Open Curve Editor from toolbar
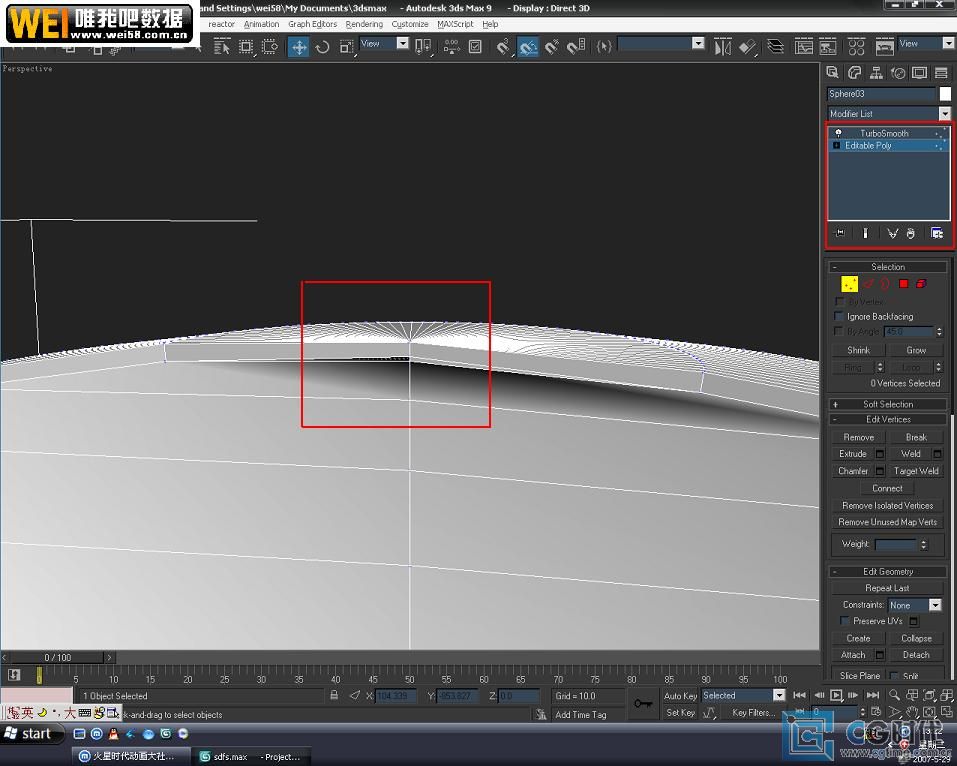The image size is (957, 766). click(804, 47)
